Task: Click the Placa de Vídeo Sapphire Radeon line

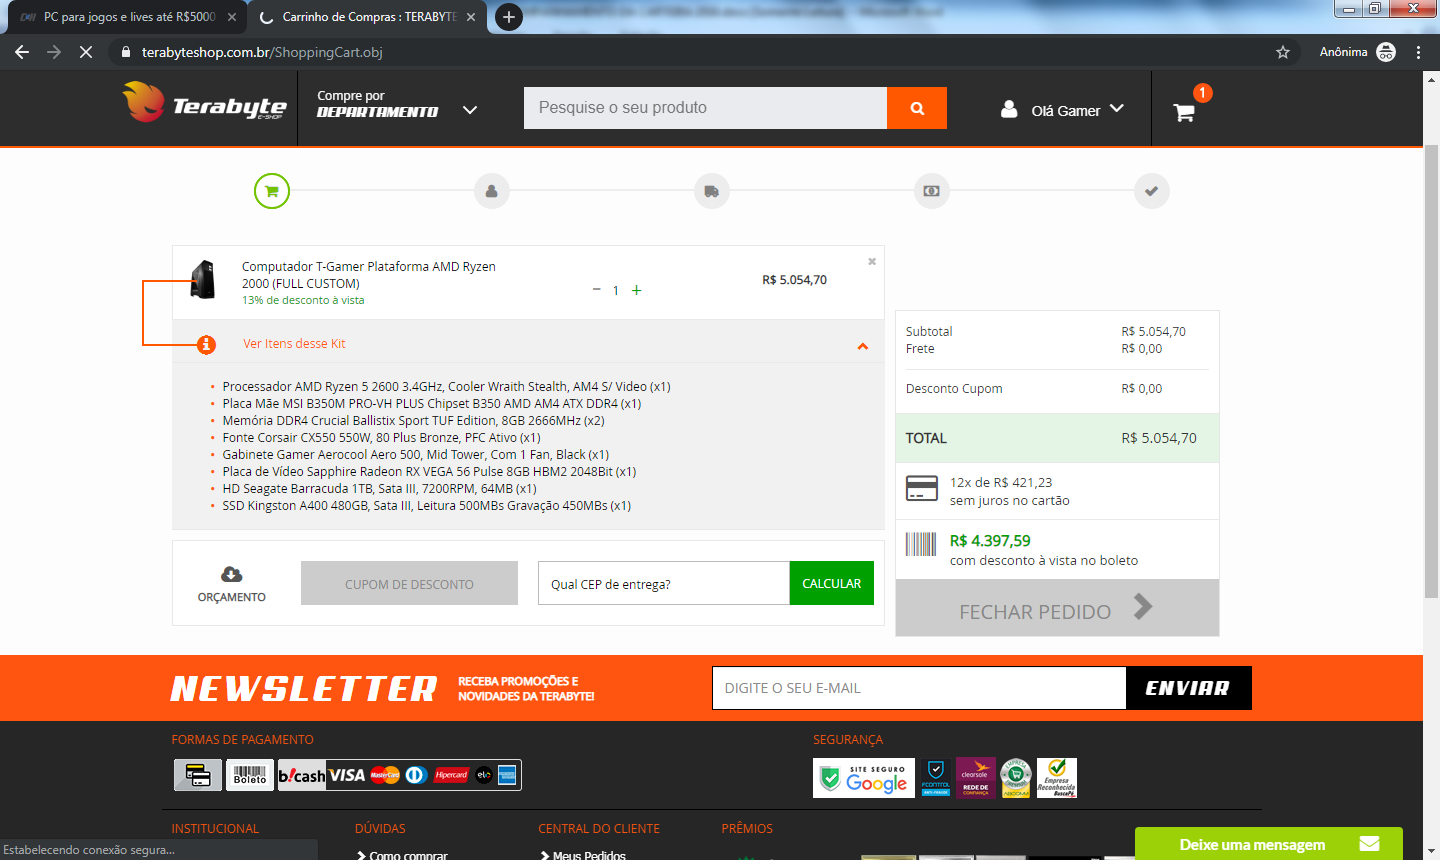Action: coord(429,472)
